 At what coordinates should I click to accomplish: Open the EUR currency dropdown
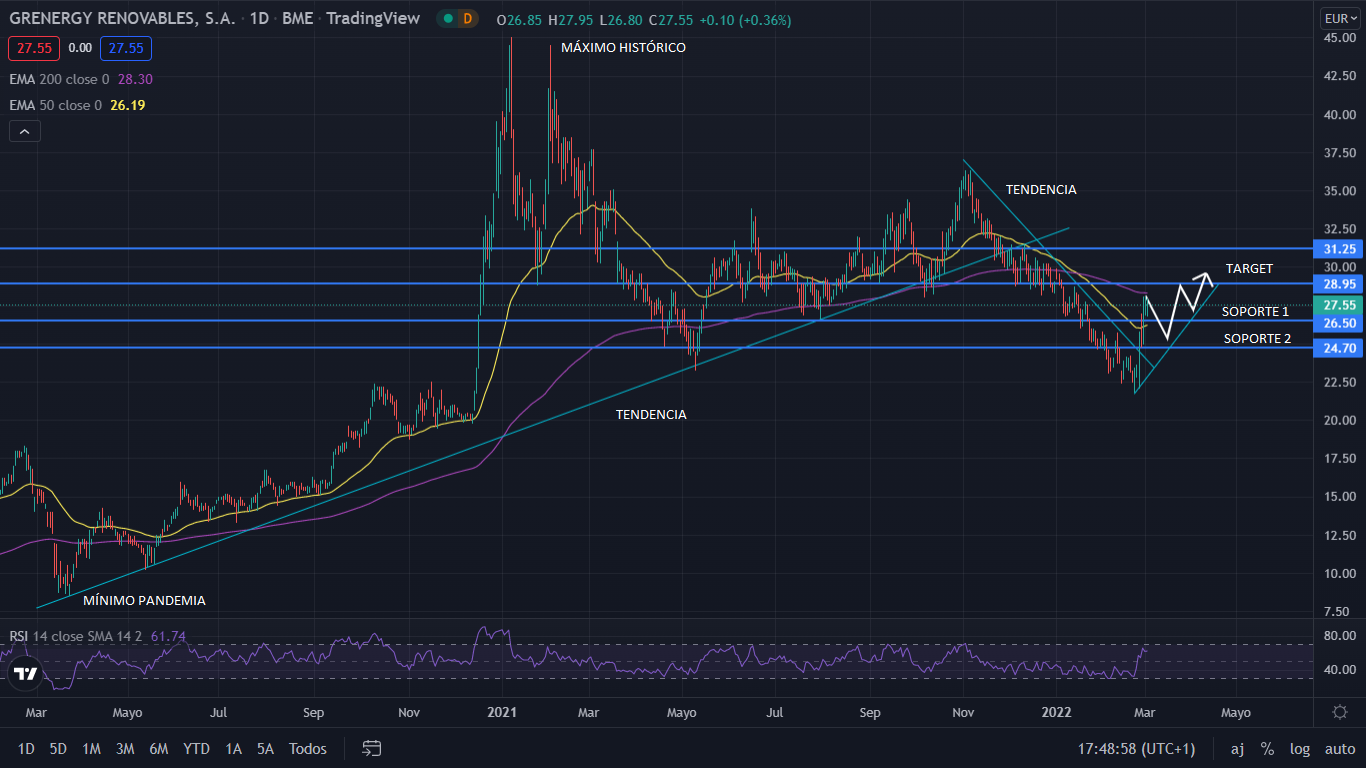pos(1339,18)
